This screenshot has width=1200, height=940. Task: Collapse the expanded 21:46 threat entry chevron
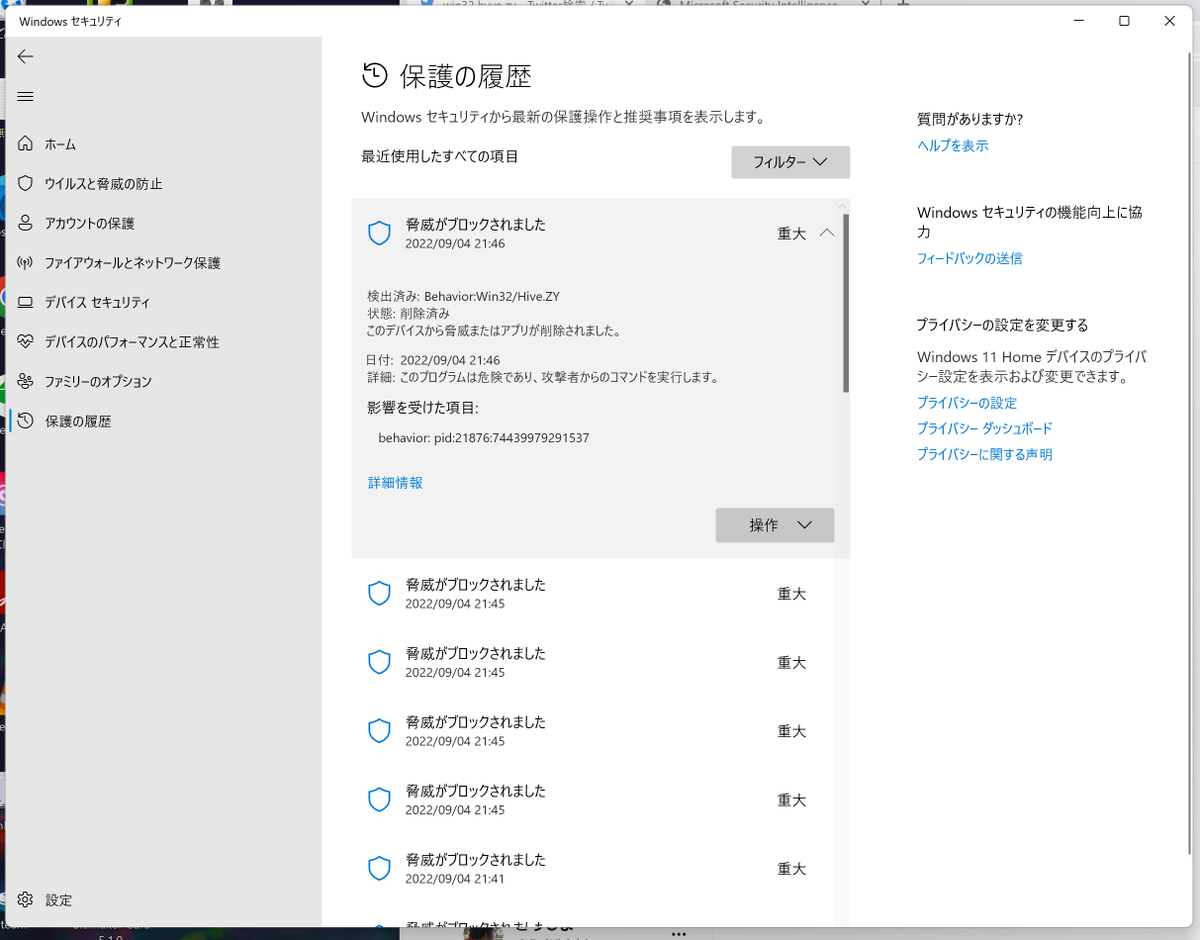tap(826, 233)
